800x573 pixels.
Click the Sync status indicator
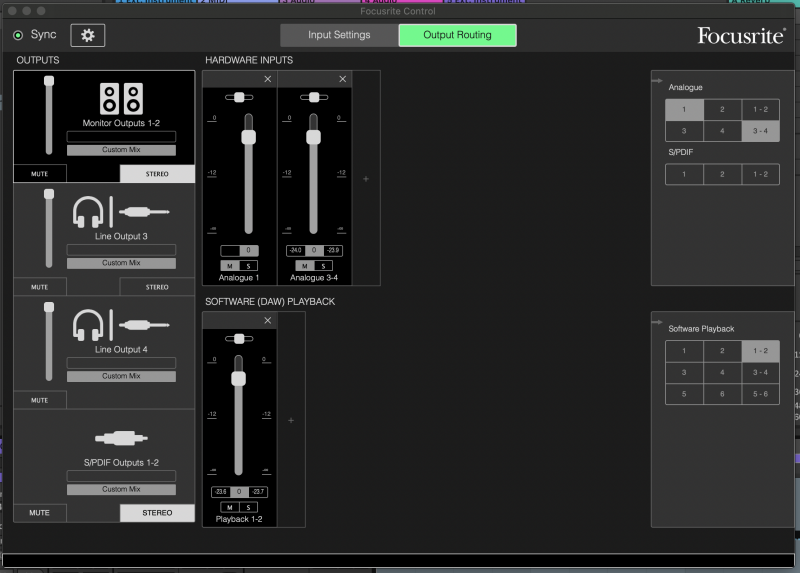tap(18, 35)
